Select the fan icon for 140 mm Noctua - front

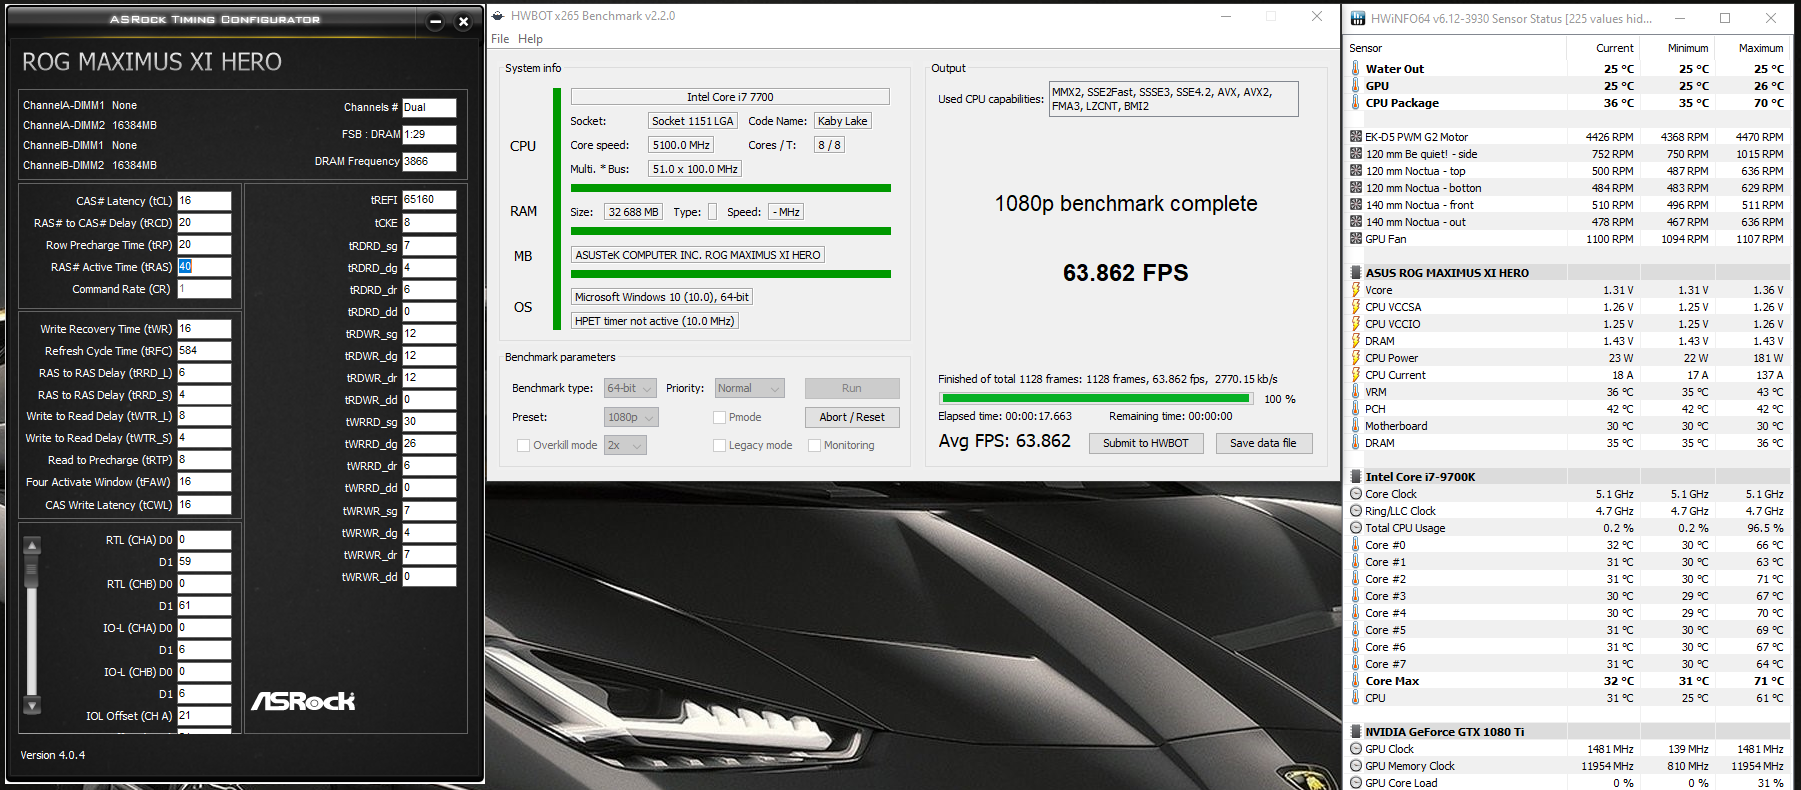coord(1356,204)
